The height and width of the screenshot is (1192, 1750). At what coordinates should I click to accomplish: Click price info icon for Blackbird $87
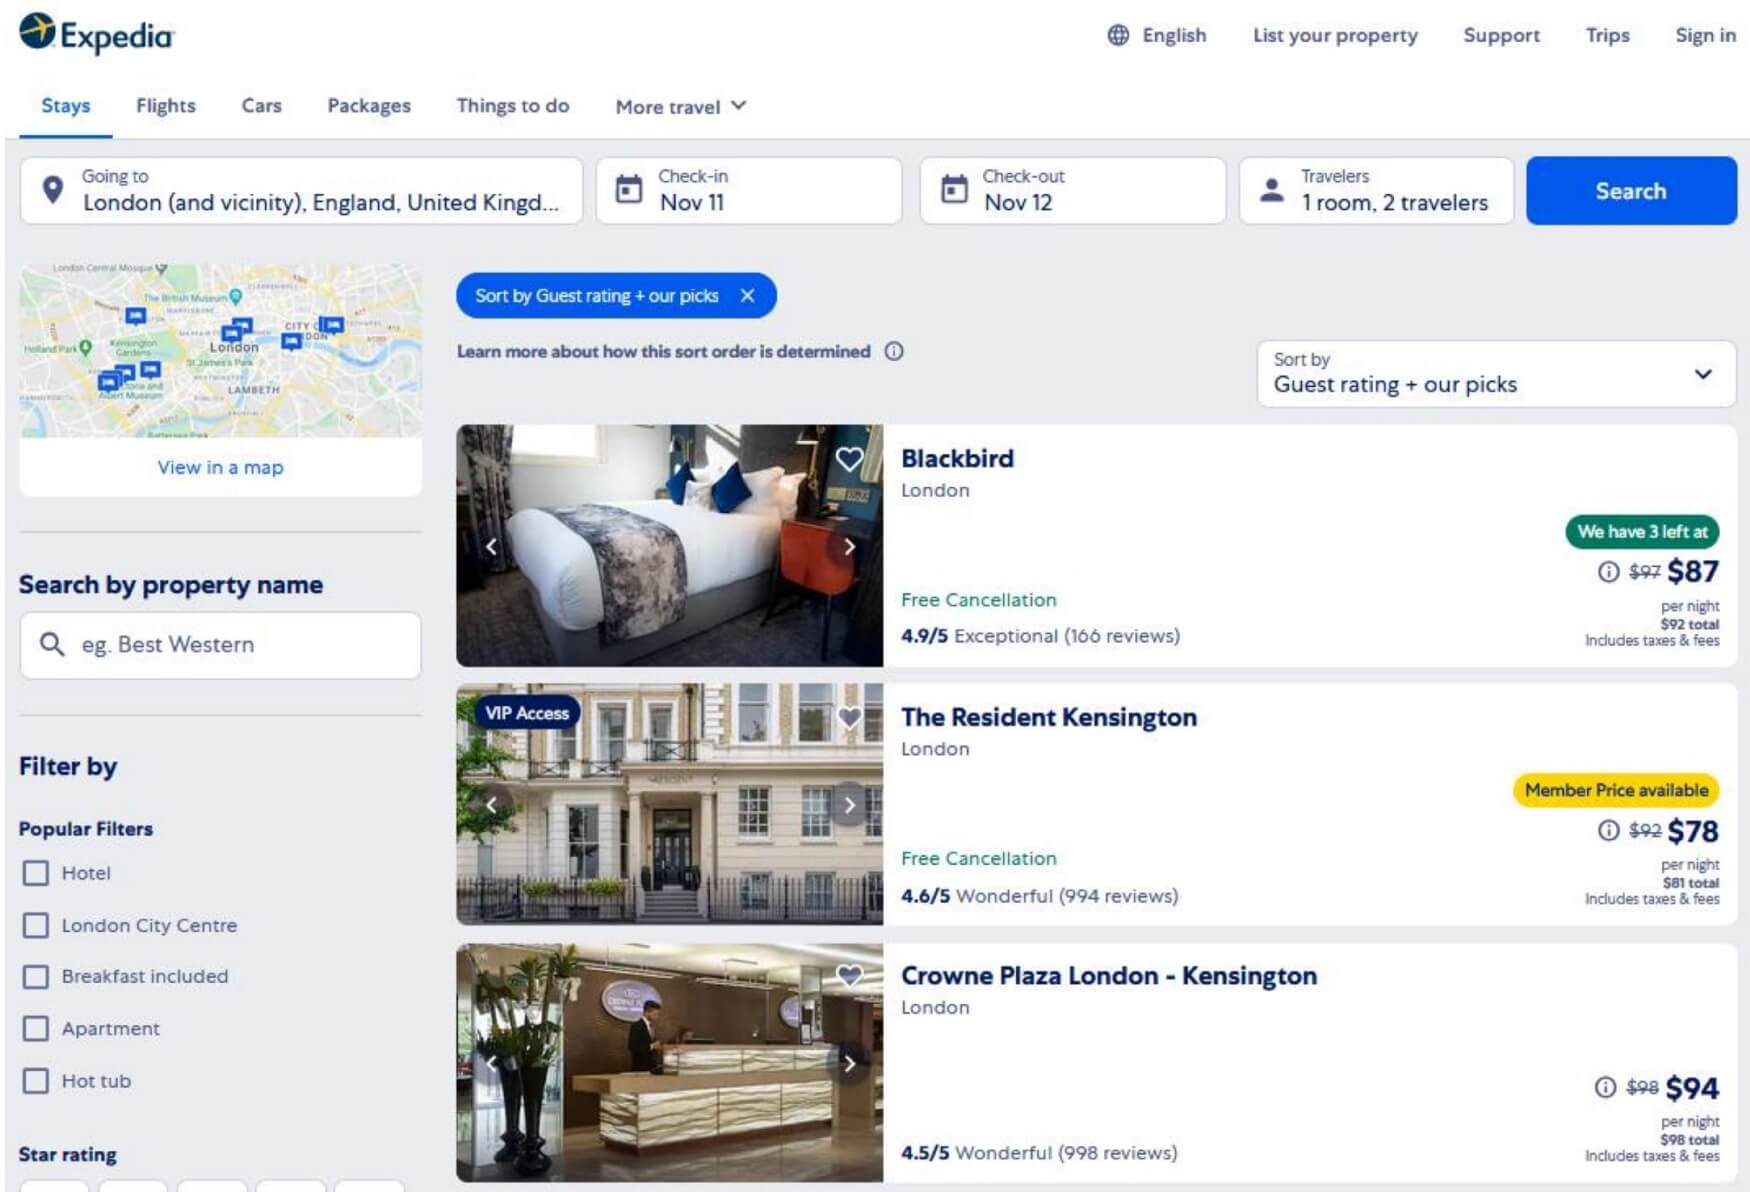(1608, 572)
